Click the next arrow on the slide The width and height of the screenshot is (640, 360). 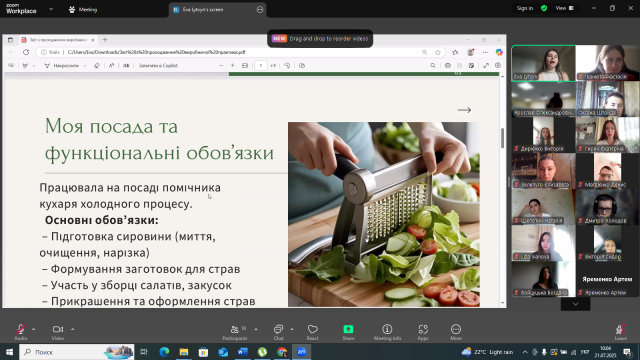[464, 110]
